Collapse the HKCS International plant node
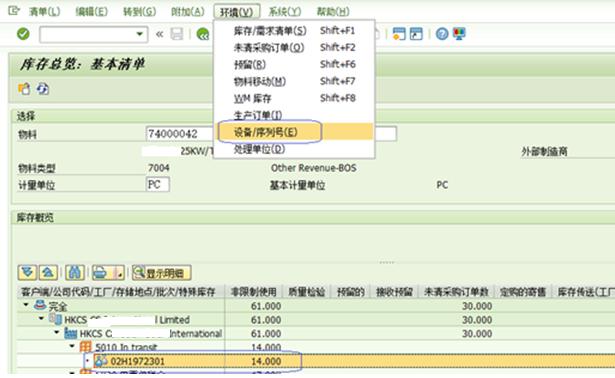Screen dimensions: 615x378 tap(57, 333)
